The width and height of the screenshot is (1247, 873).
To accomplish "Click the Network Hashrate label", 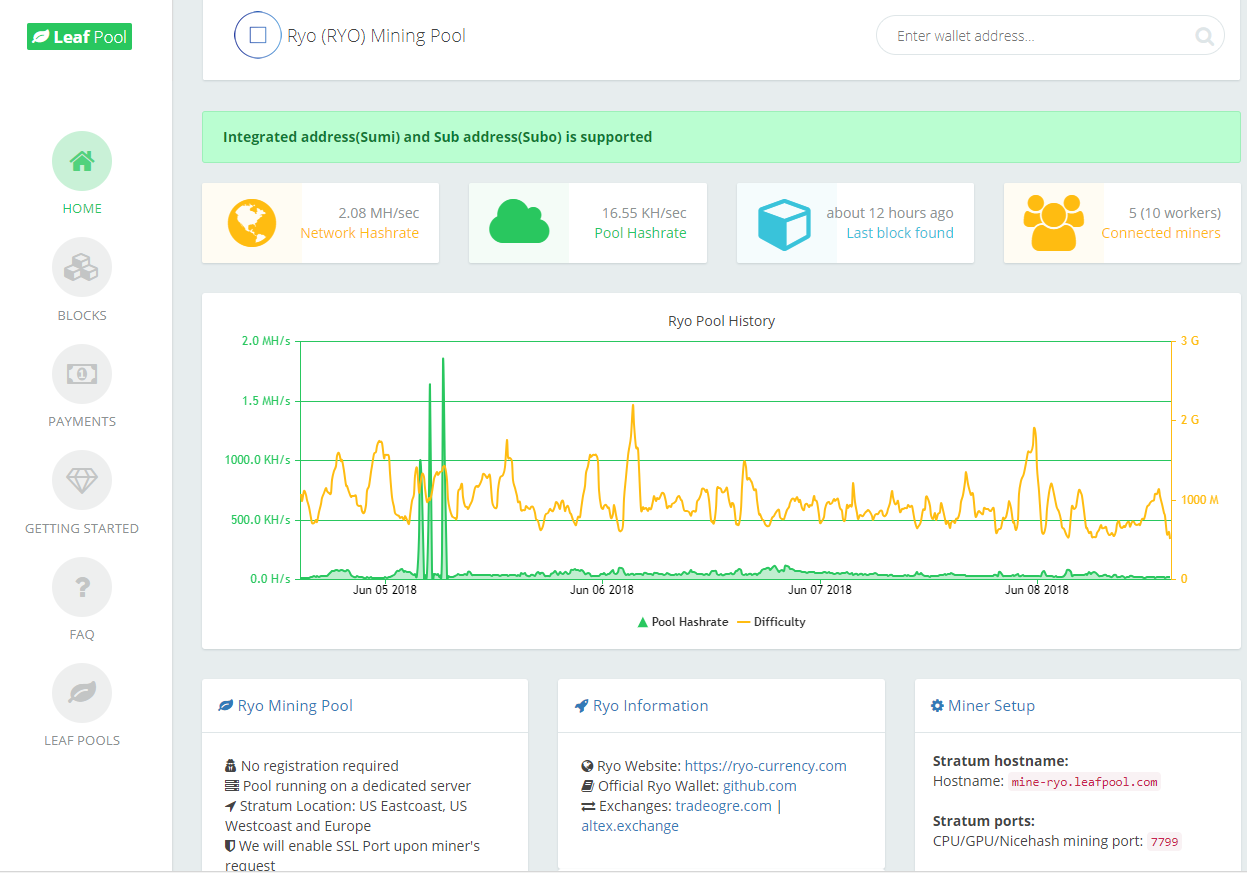I will 360,233.
